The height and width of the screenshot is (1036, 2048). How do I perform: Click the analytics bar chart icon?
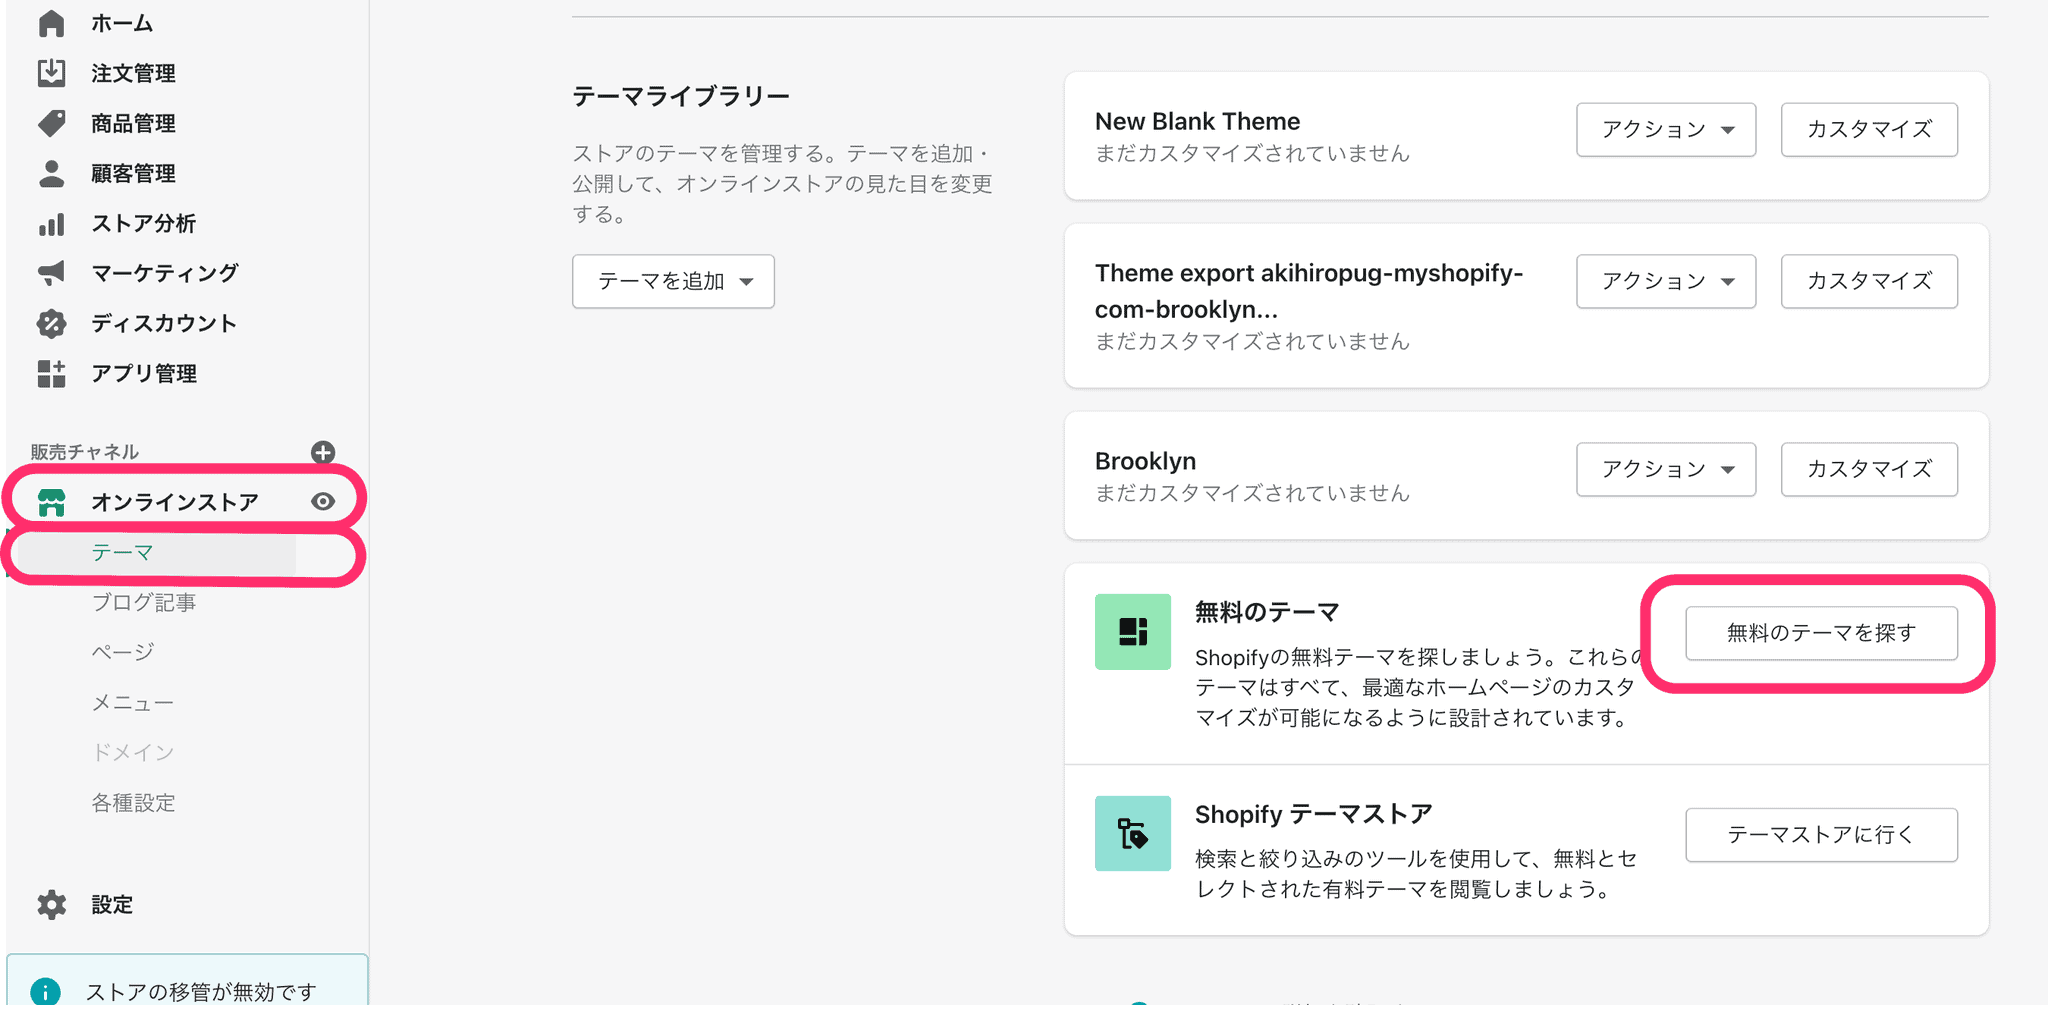[x=51, y=223]
